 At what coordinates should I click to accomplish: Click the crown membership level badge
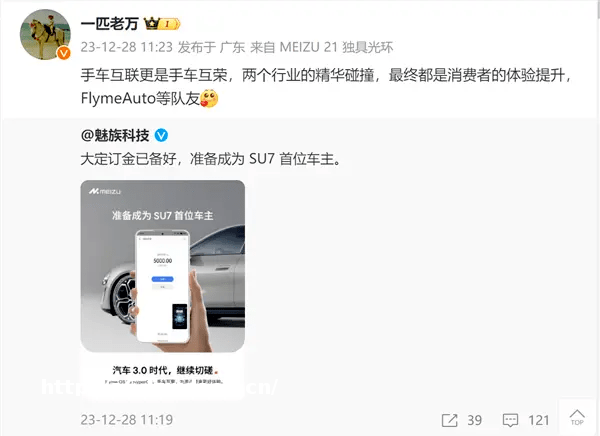[x=162, y=24]
